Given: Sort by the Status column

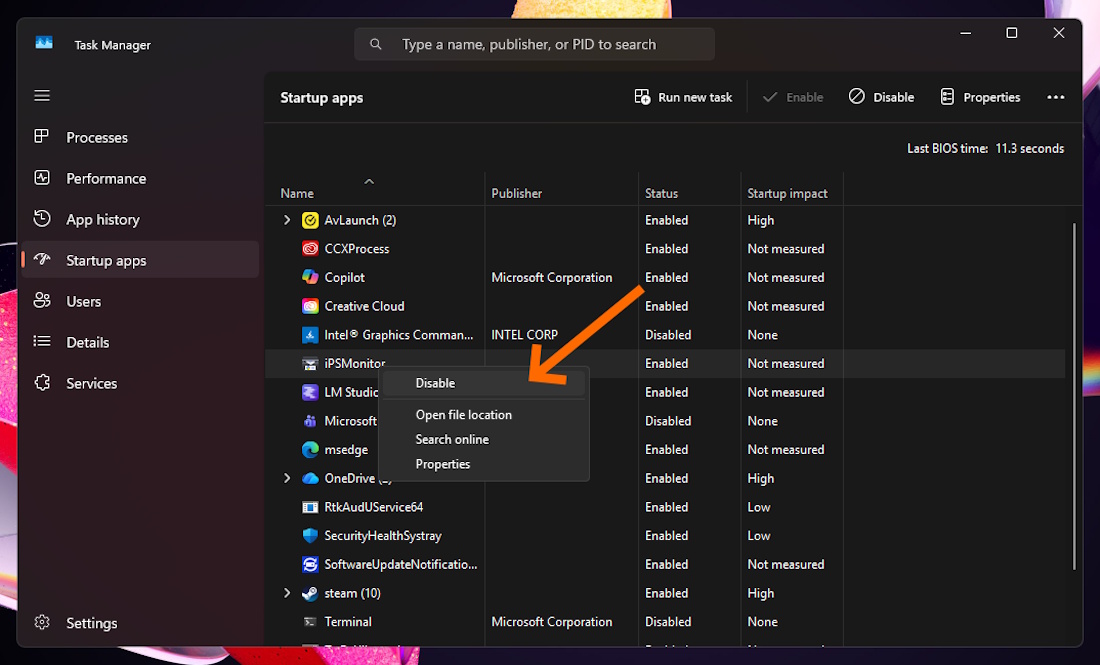Looking at the screenshot, I should 662,194.
